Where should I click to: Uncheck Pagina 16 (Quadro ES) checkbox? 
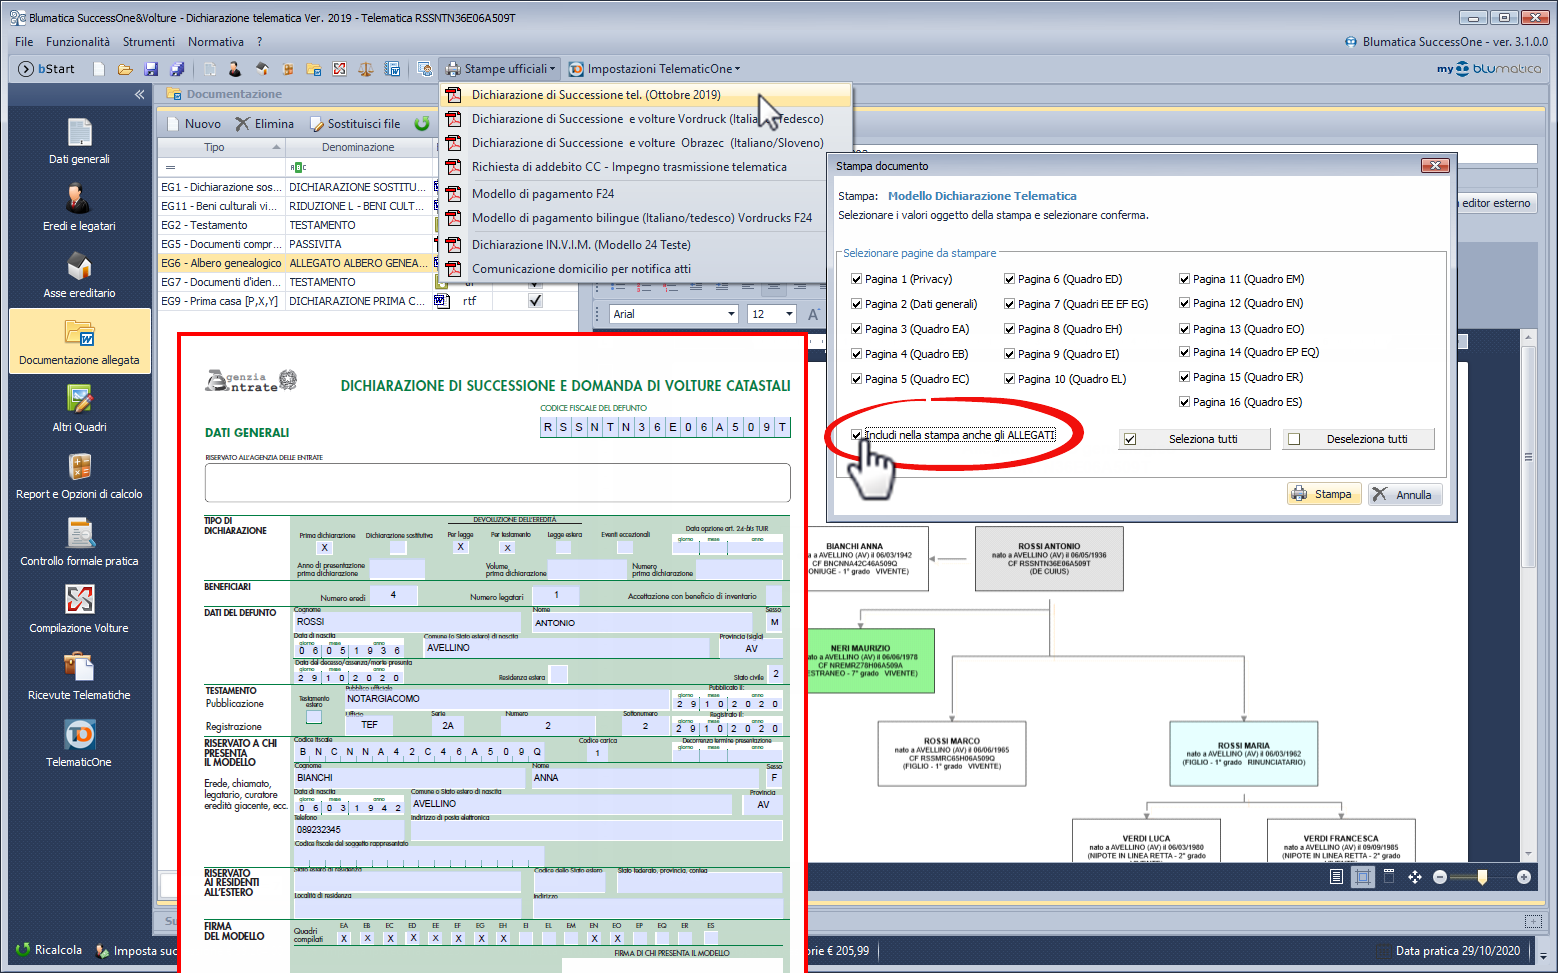1184,402
